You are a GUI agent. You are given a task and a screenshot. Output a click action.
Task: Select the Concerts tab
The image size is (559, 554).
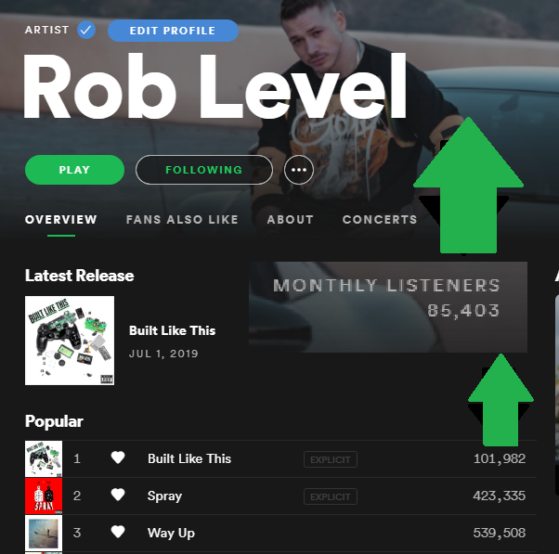pyautogui.click(x=380, y=220)
